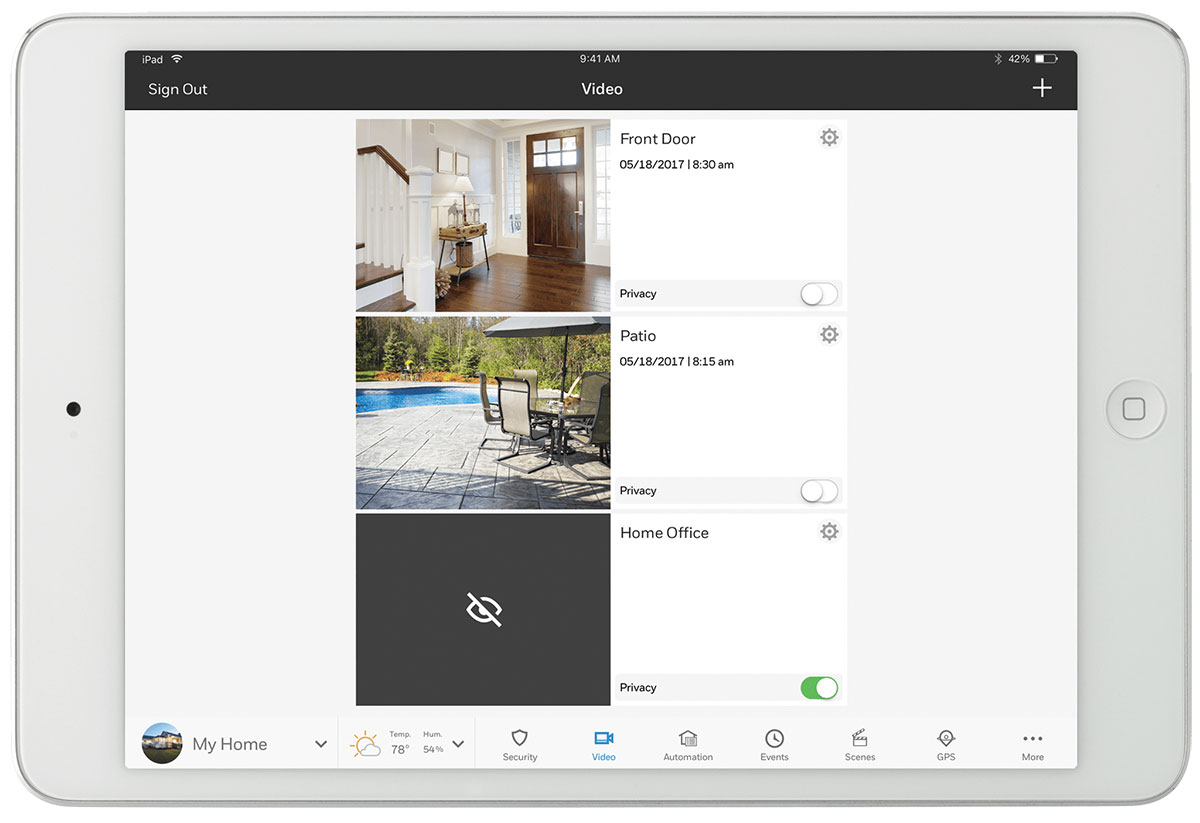Select the Video tab
The image size is (1200, 823).
point(604,745)
